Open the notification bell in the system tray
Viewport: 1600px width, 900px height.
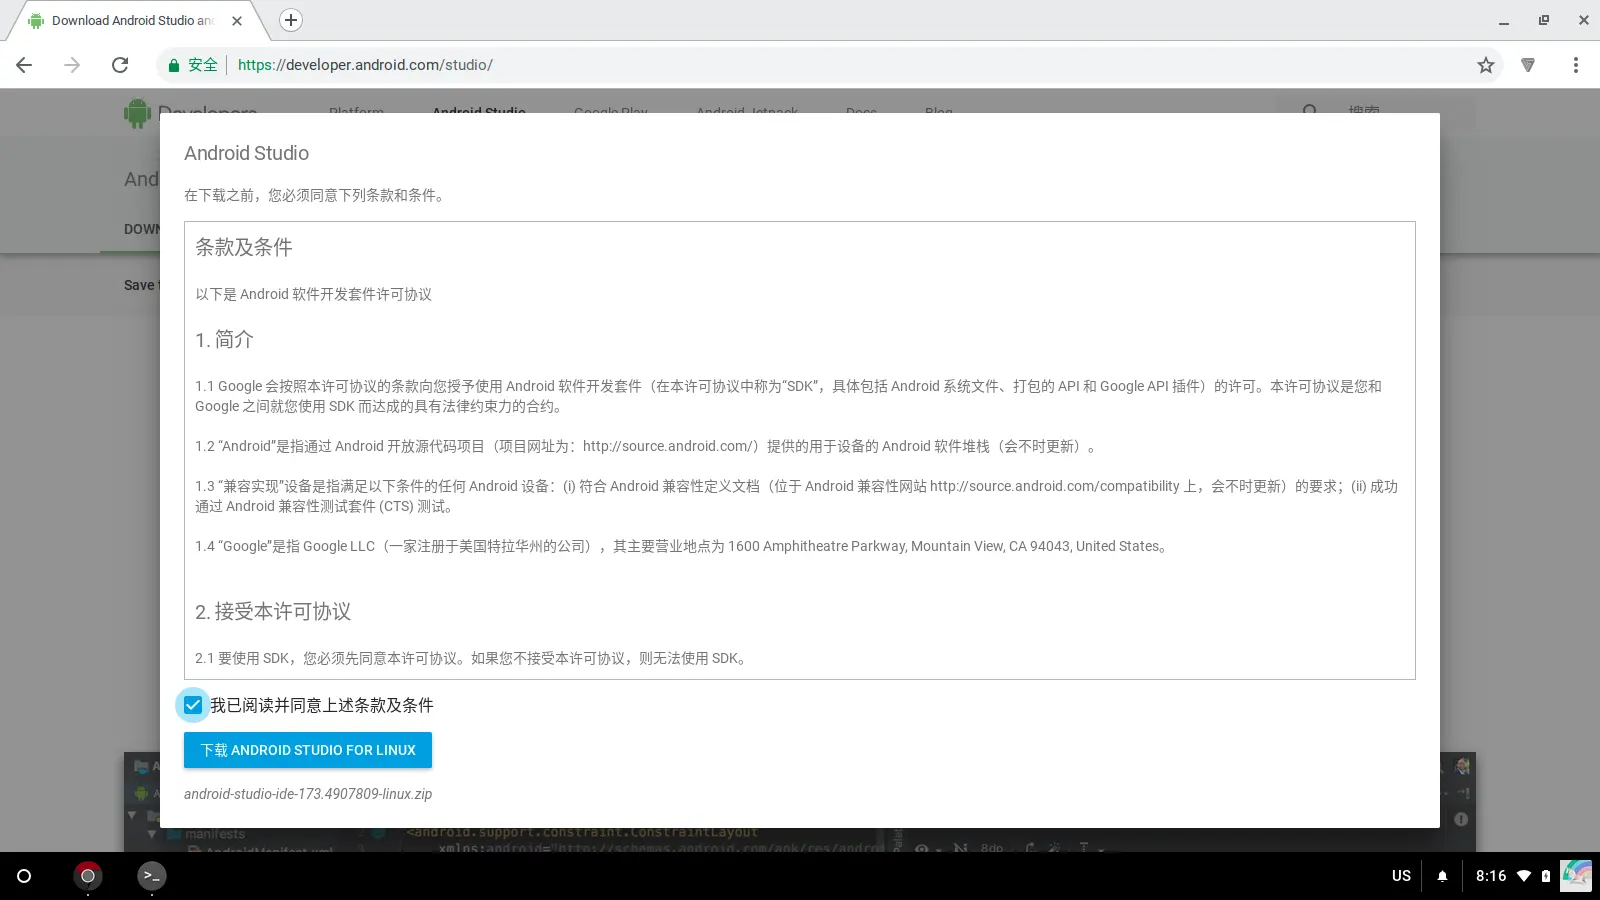click(x=1441, y=875)
